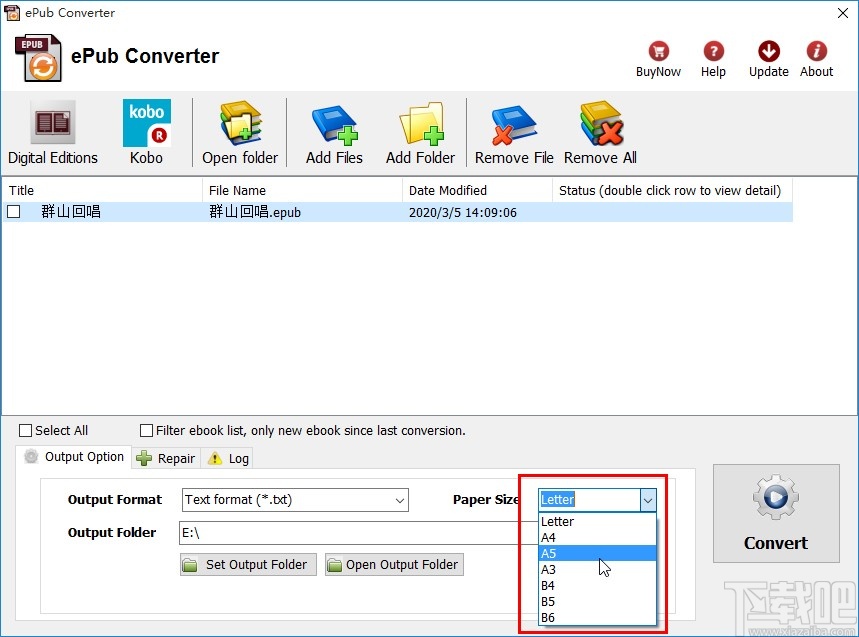Sort by the Date Modified column header
This screenshot has width=859, height=637.
coord(477,190)
